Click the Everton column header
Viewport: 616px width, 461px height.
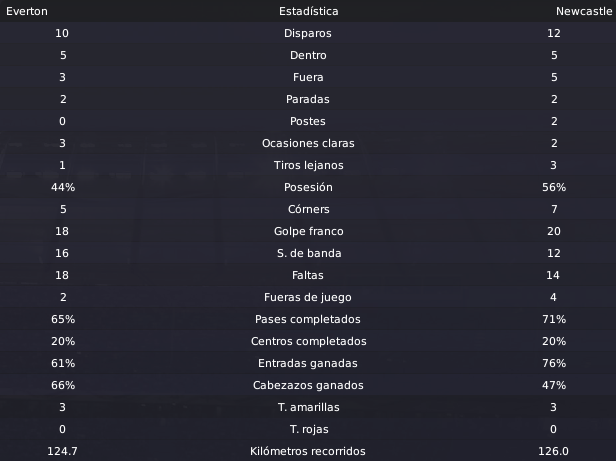click(27, 11)
